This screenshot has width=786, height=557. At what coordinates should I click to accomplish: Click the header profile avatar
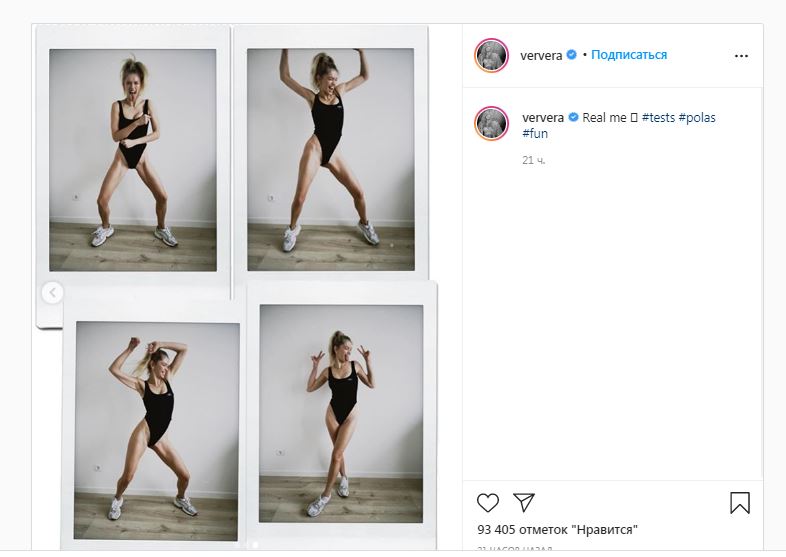(492, 56)
